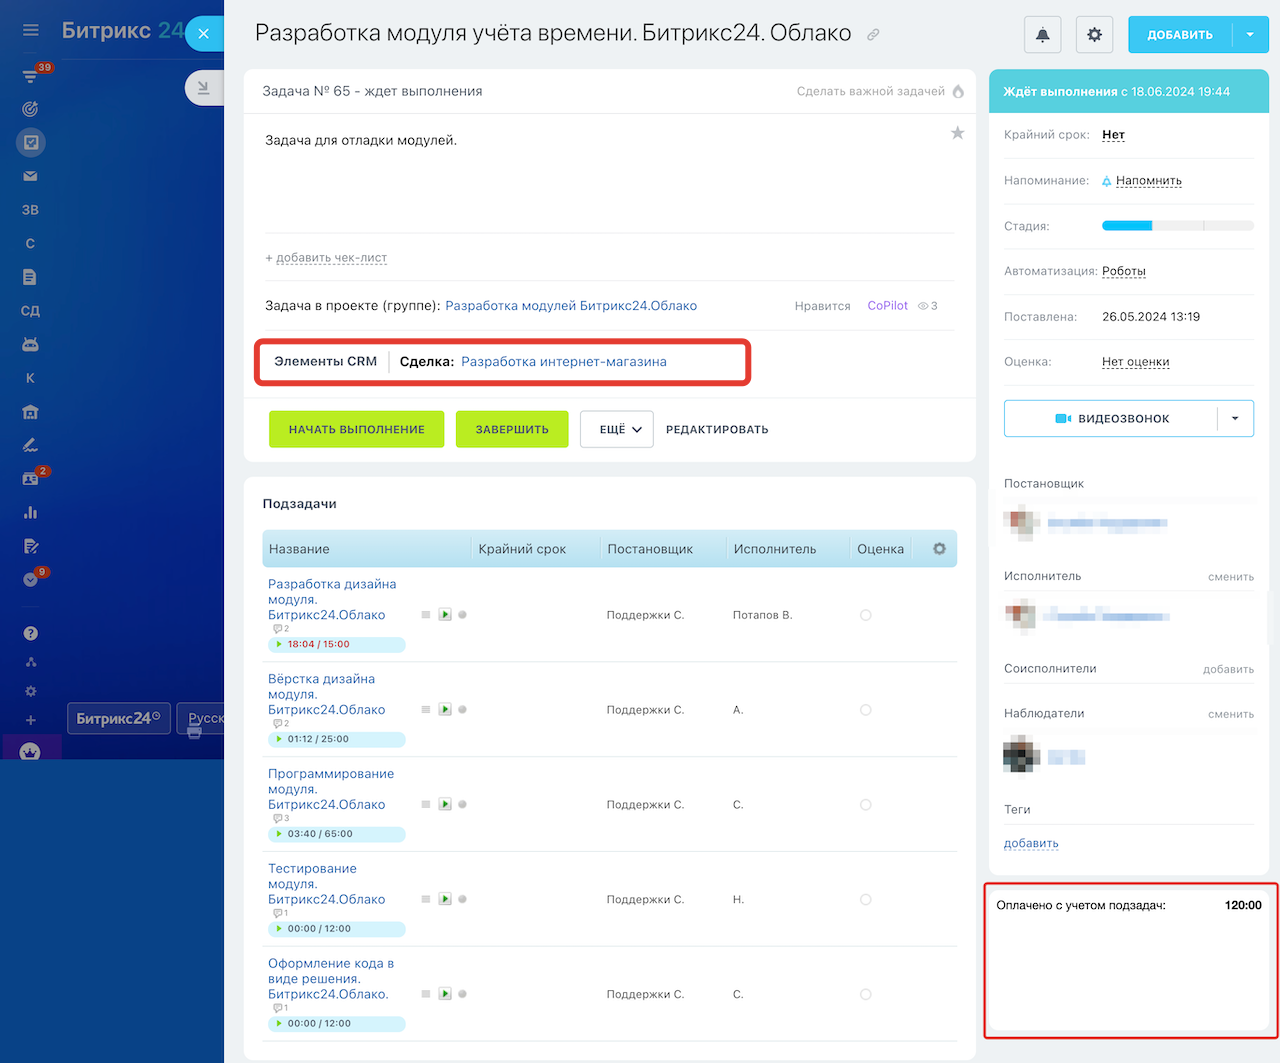Copy task link via the chain icon by the title
1280x1063 pixels.
tap(873, 35)
